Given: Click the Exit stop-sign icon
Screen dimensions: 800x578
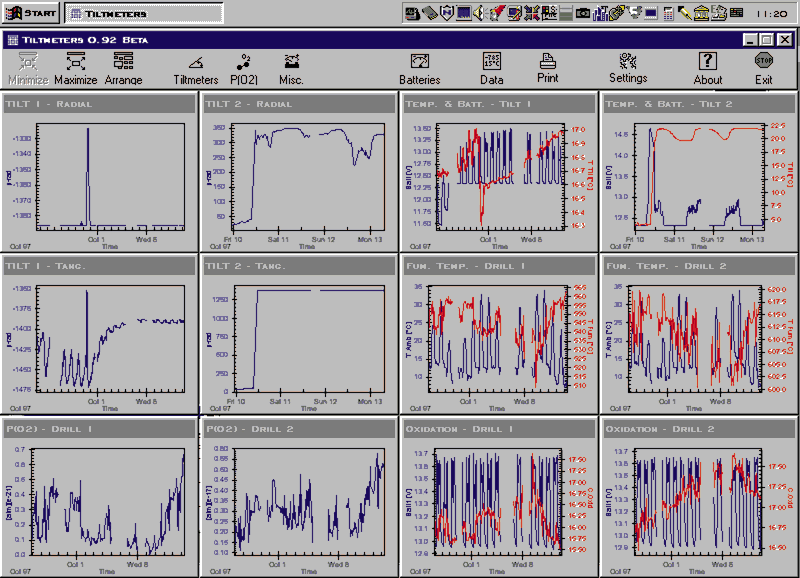Looking at the screenshot, I should pyautogui.click(x=764, y=68).
